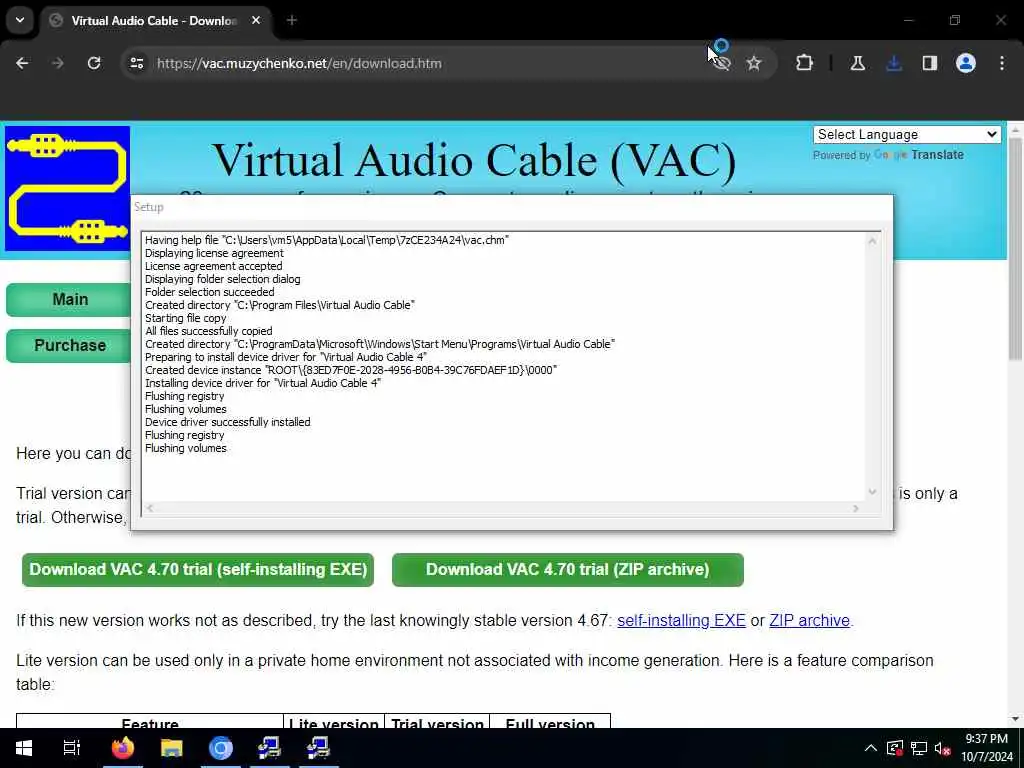Open Chrome Labs flask icon
The height and width of the screenshot is (768, 1024).
pyautogui.click(x=857, y=63)
